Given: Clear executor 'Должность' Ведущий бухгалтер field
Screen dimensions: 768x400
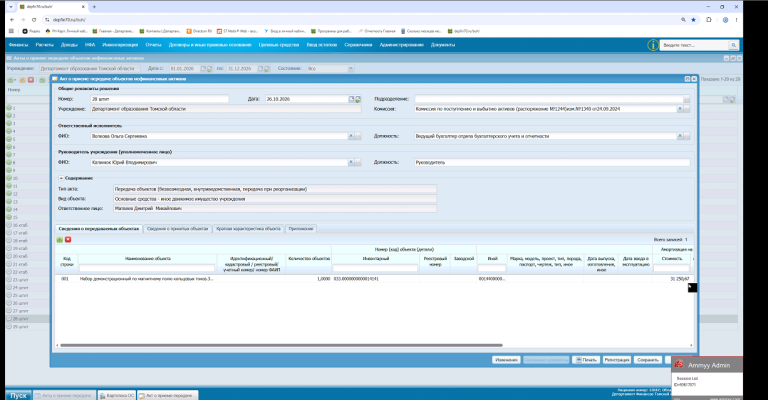Looking at the screenshot, I should click(680, 136).
